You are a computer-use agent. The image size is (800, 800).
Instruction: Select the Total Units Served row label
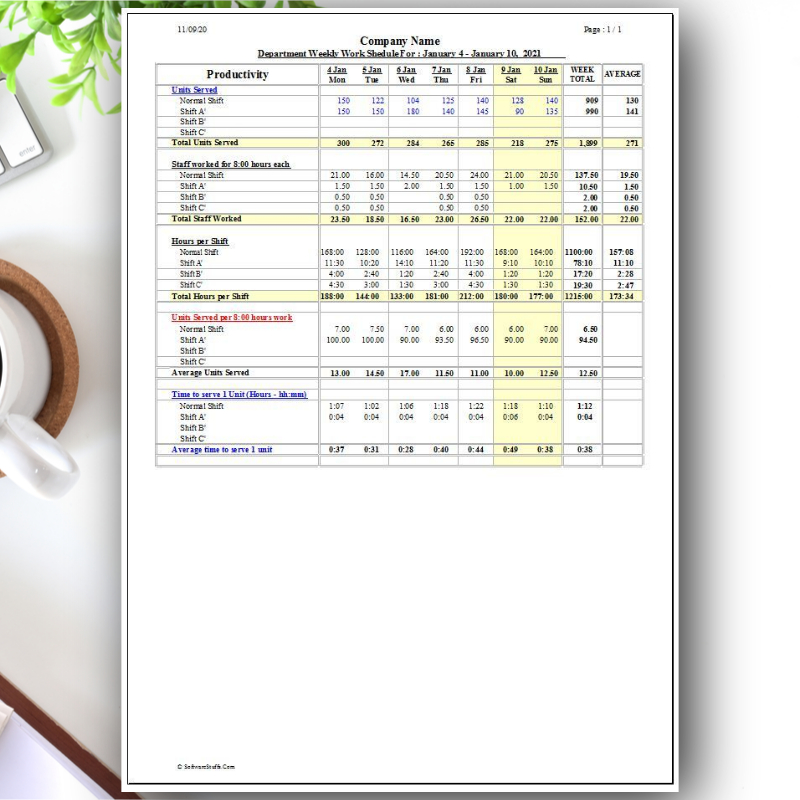[203, 142]
